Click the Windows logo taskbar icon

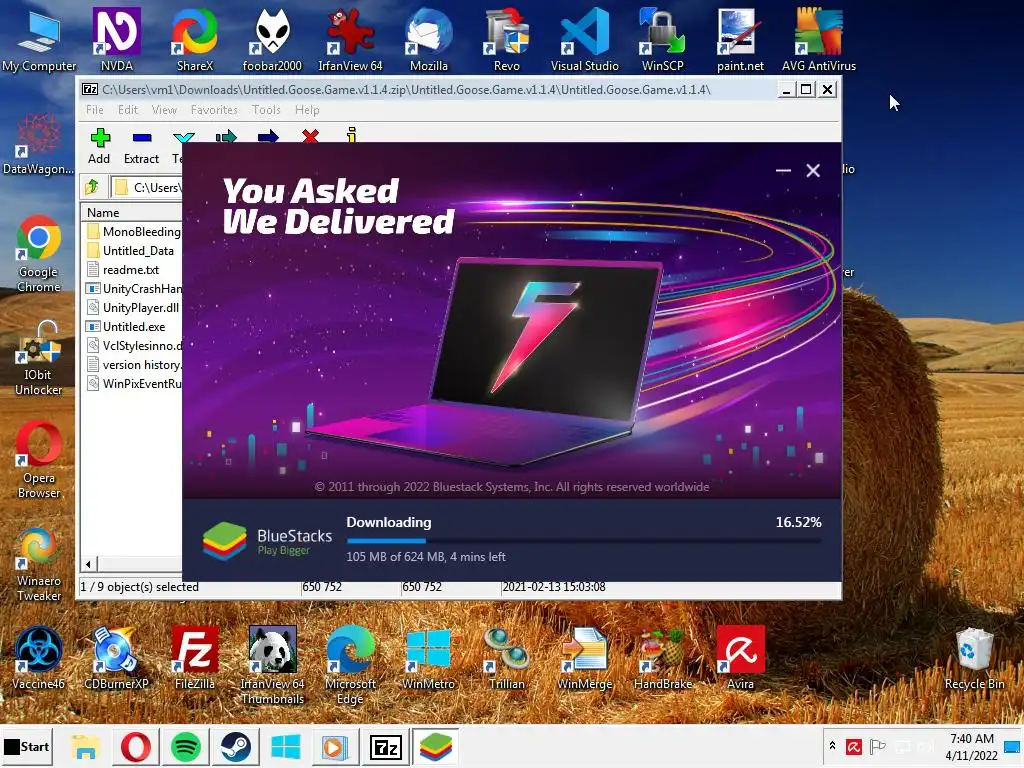[x=285, y=746]
